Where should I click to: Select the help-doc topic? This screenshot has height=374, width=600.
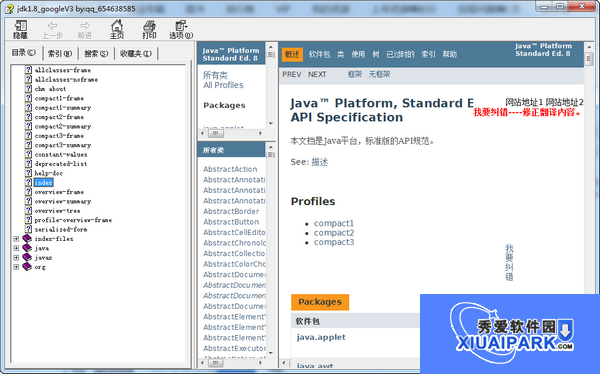point(49,173)
